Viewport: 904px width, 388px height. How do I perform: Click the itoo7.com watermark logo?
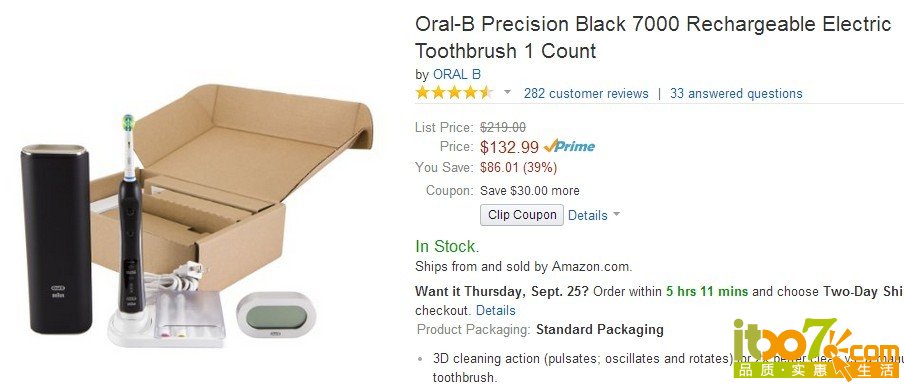click(818, 348)
